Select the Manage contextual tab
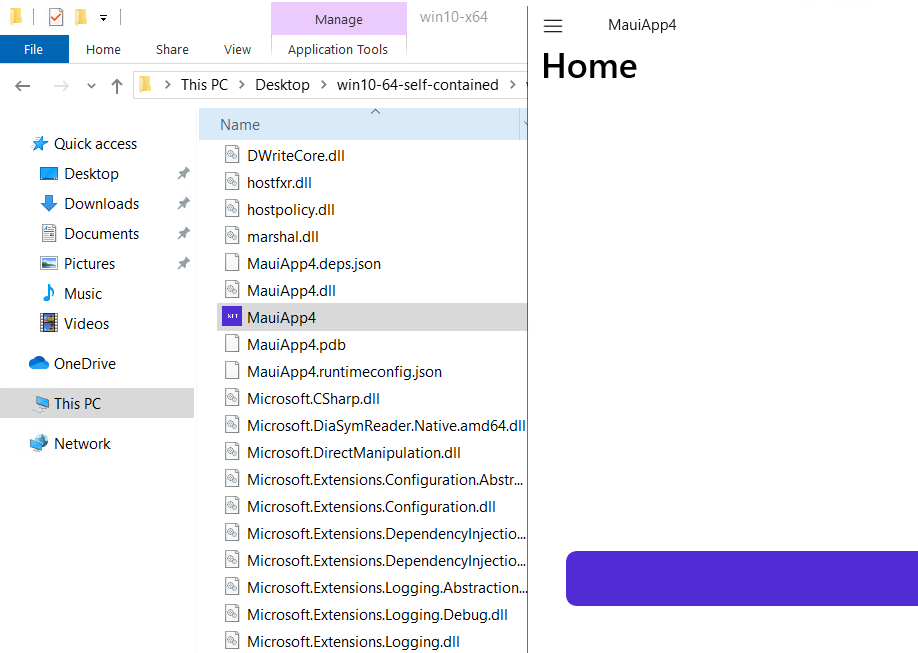Screen dimensions: 918x653 338,19
